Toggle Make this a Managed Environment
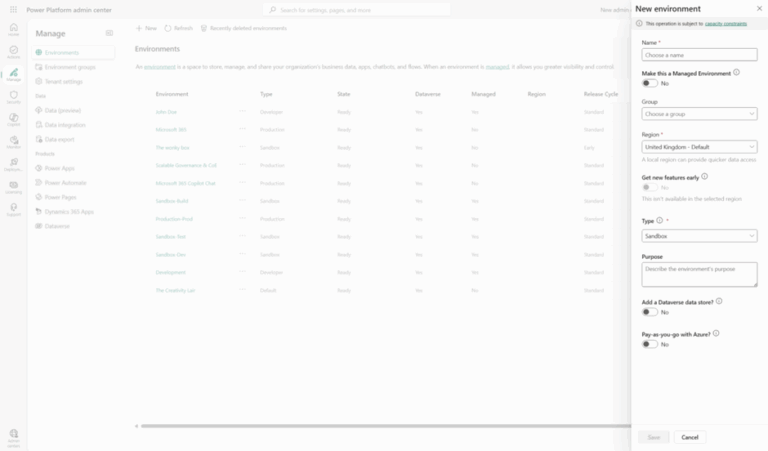This screenshot has height=451, width=768. [x=650, y=83]
